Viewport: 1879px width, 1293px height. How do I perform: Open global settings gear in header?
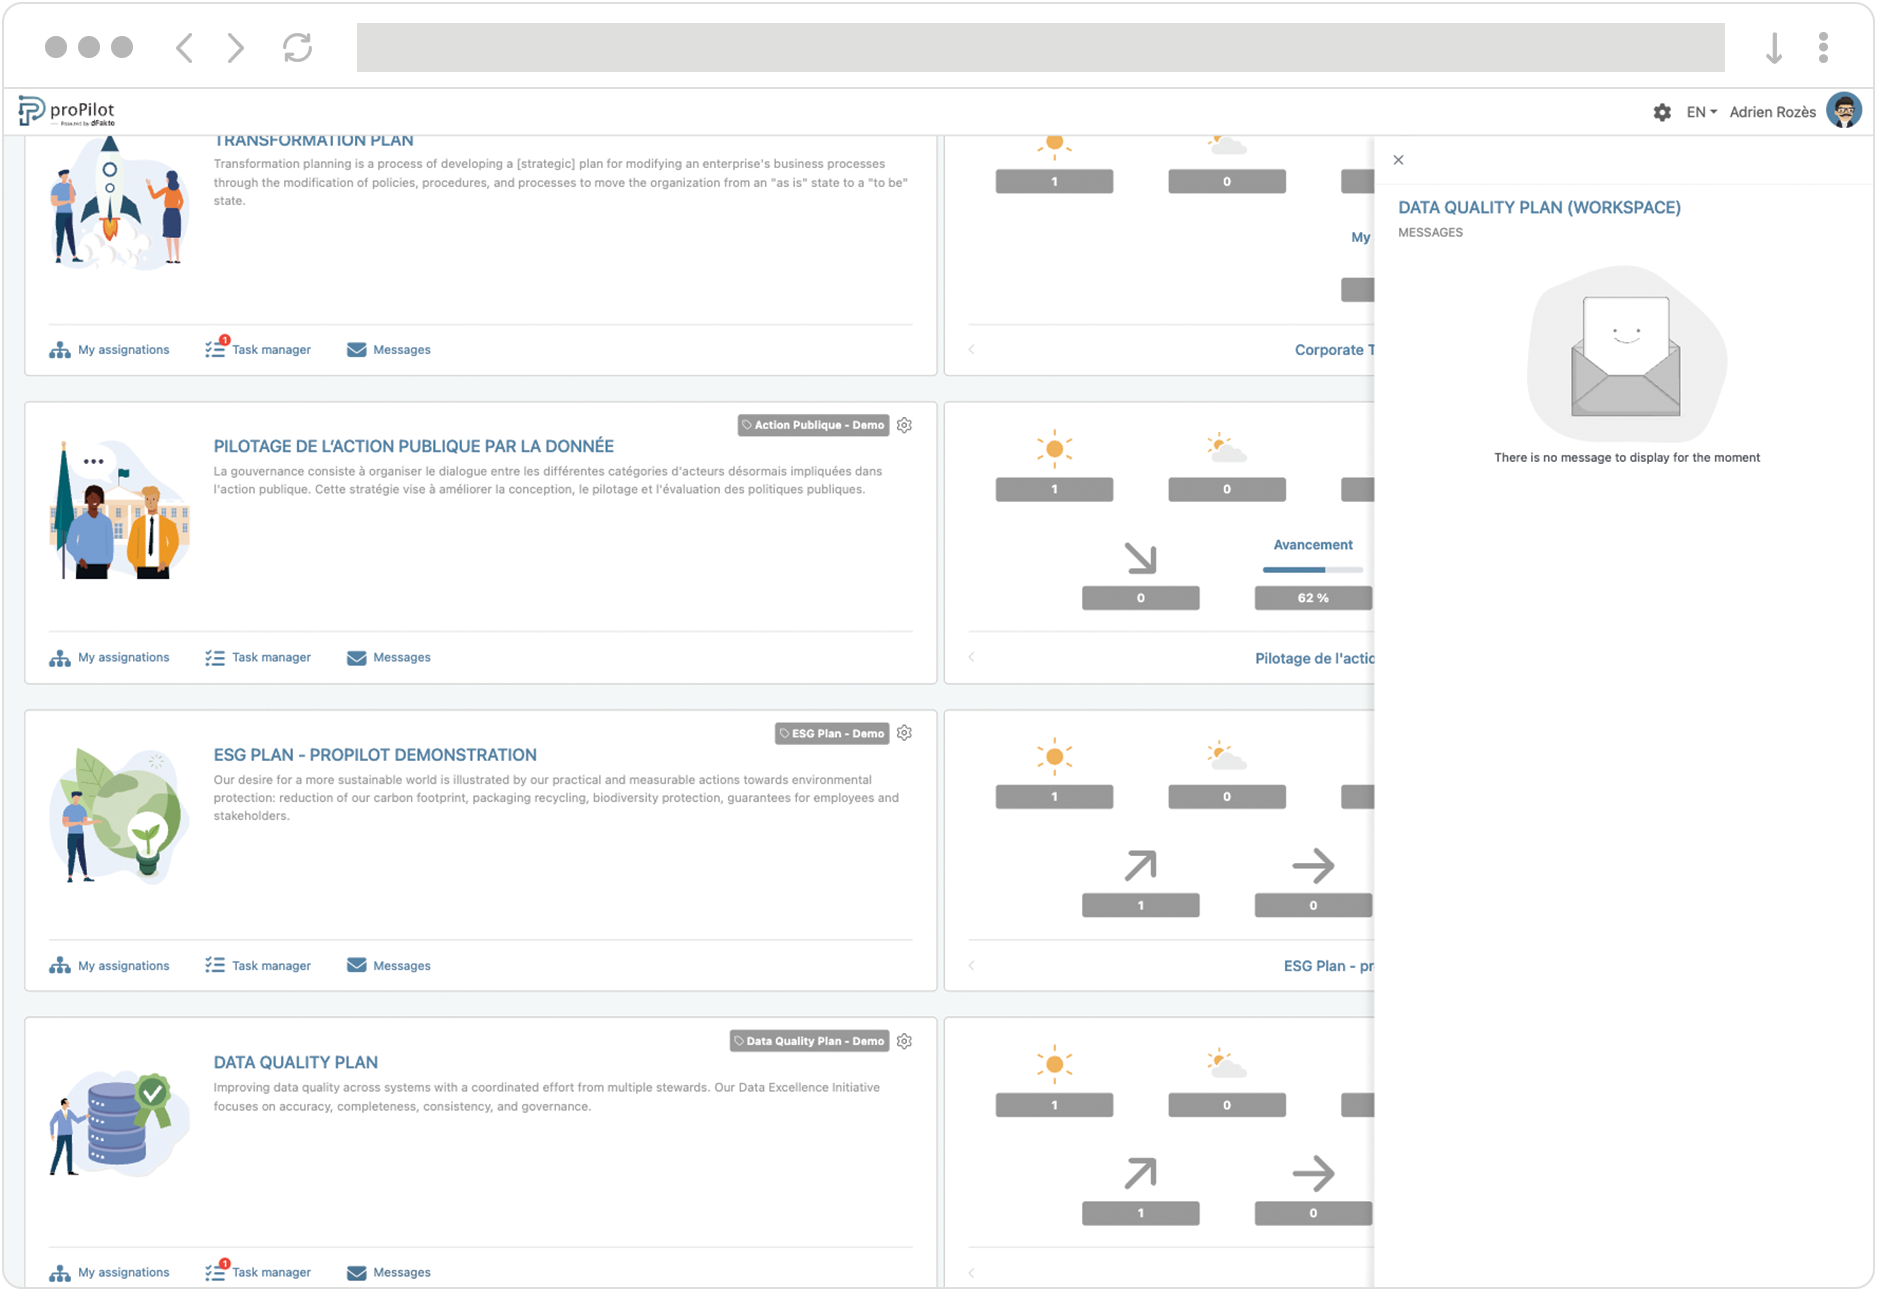(x=1661, y=112)
